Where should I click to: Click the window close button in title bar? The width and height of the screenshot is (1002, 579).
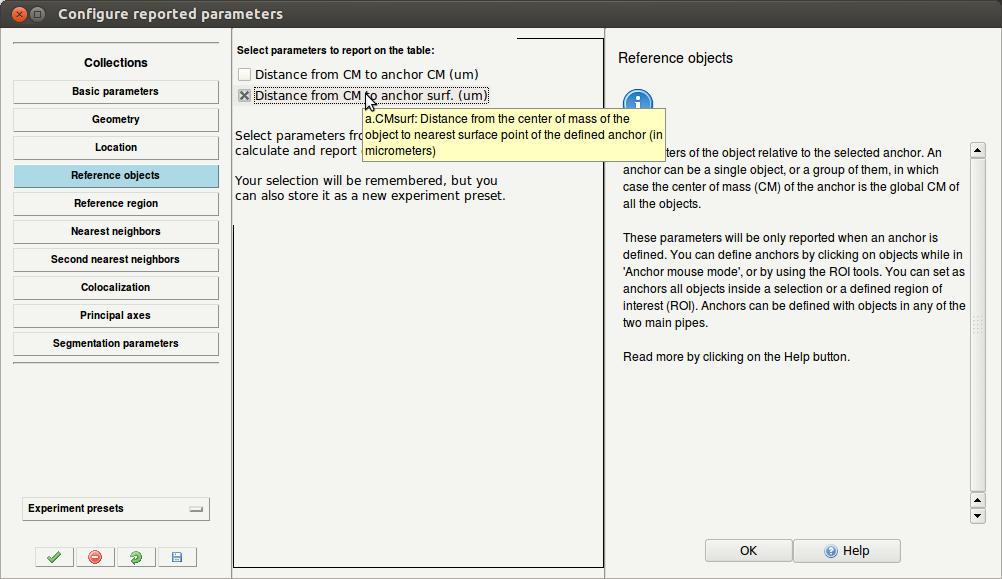pos(16,14)
